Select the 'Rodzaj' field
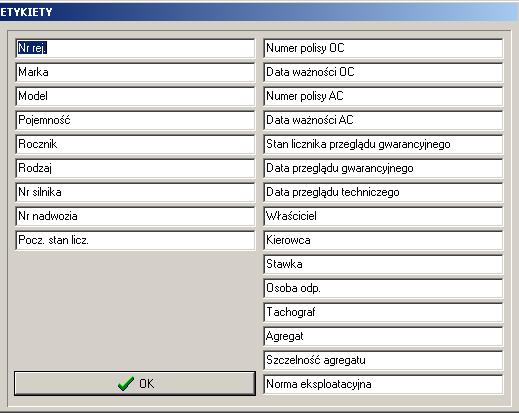 (x=135, y=168)
